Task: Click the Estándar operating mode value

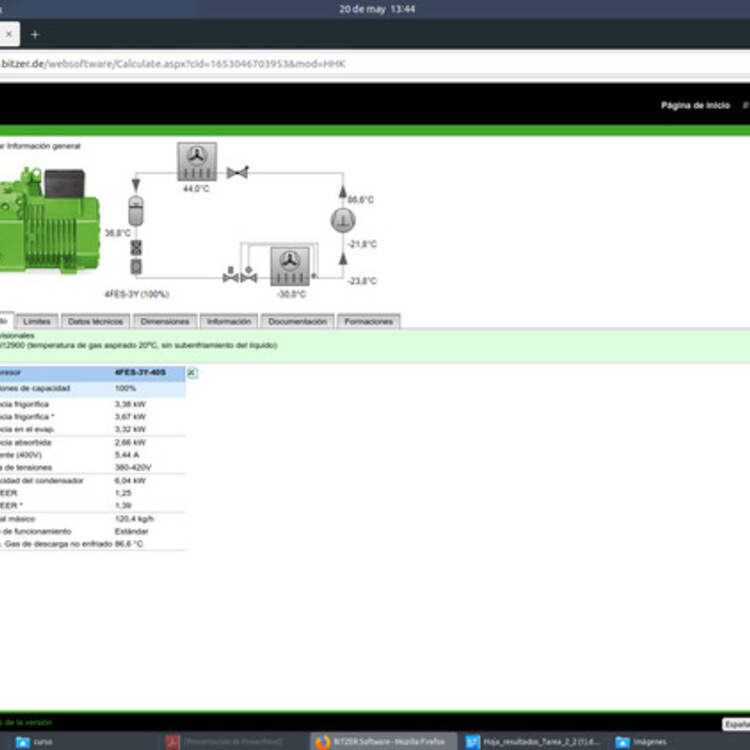Action: [132, 531]
